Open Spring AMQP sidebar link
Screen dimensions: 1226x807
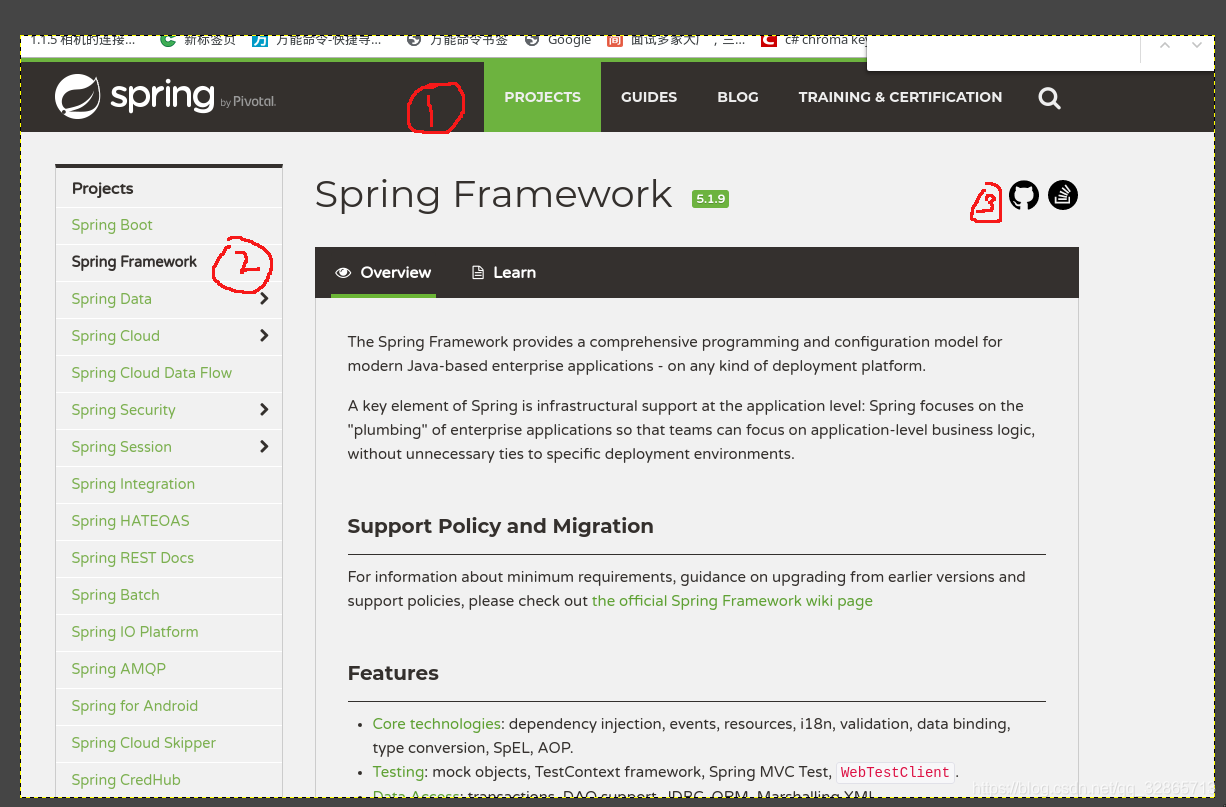coord(118,669)
